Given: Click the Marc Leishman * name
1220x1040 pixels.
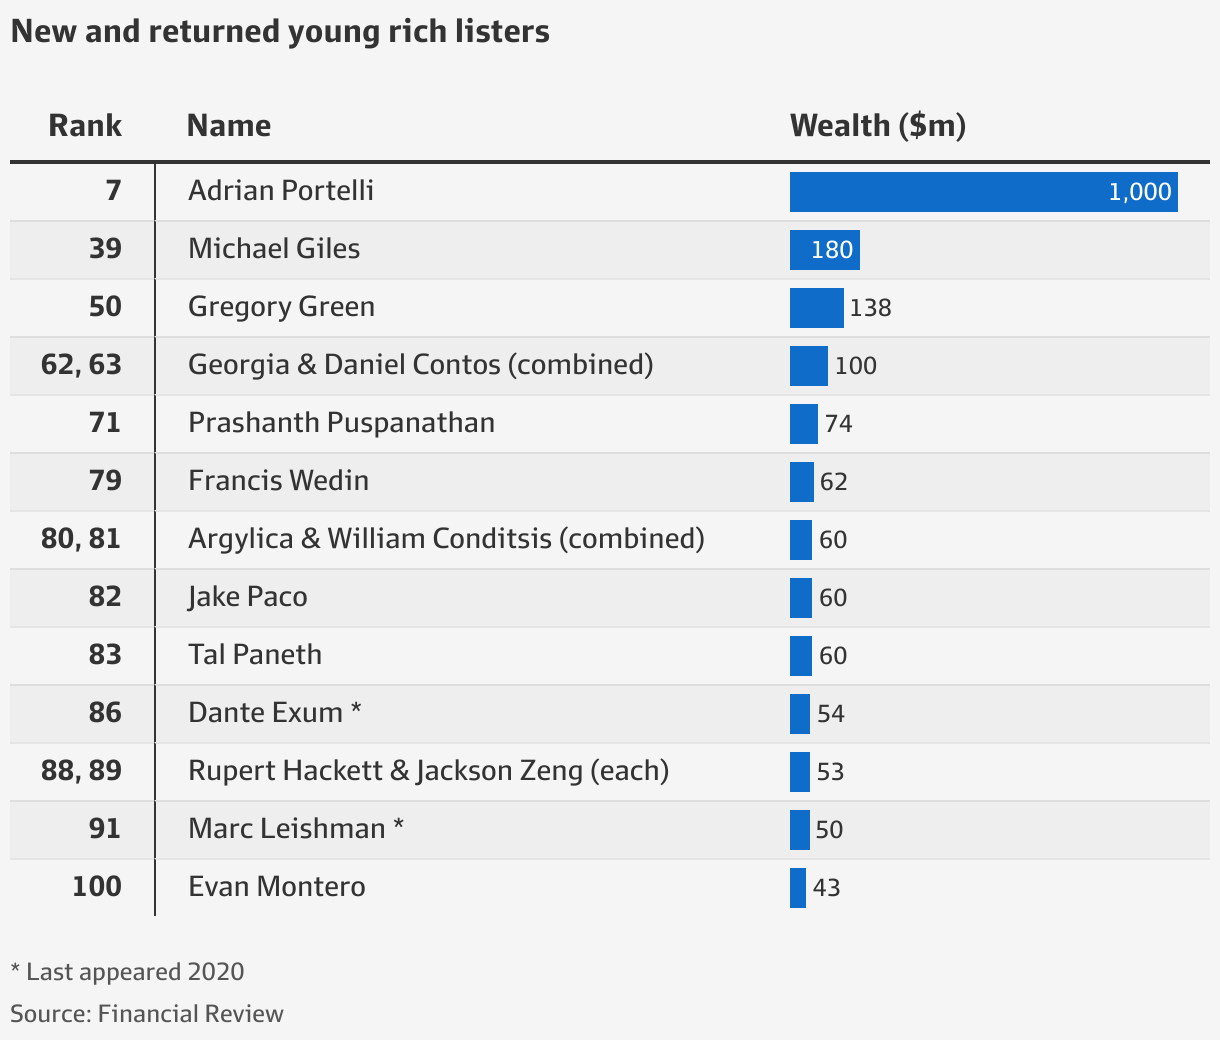Looking at the screenshot, I should click(x=296, y=829).
